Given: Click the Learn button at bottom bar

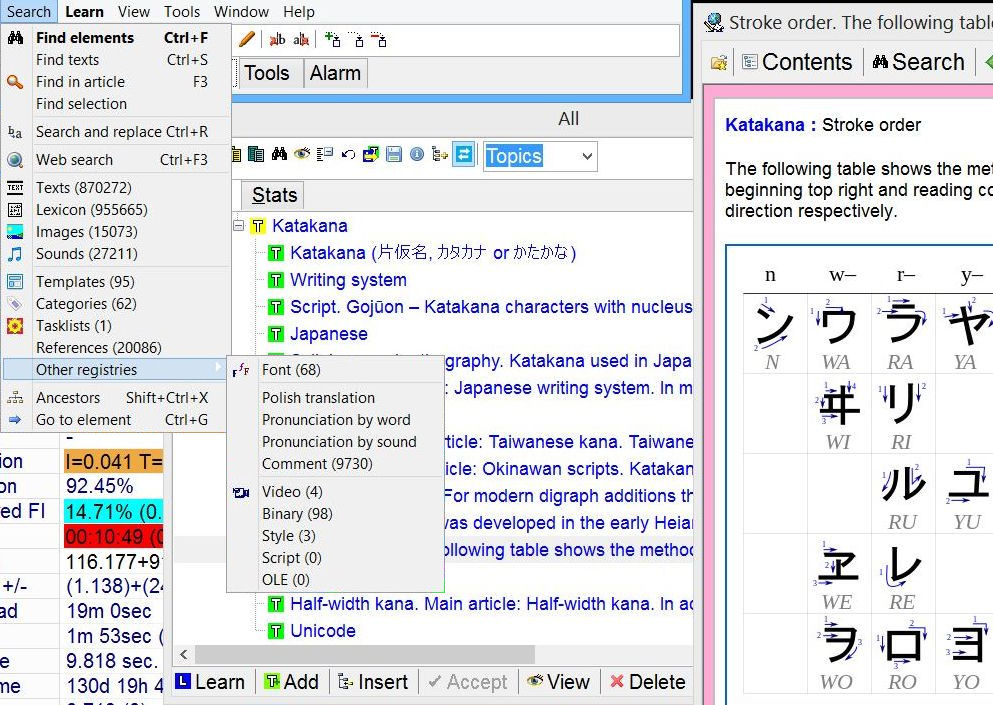Looking at the screenshot, I should click(211, 682).
